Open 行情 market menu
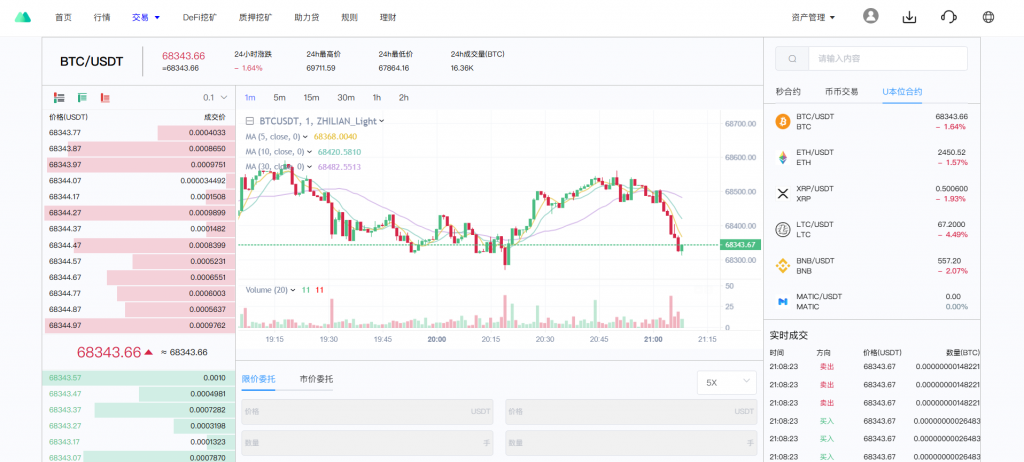Image resolution: width=1024 pixels, height=462 pixels. [x=102, y=18]
